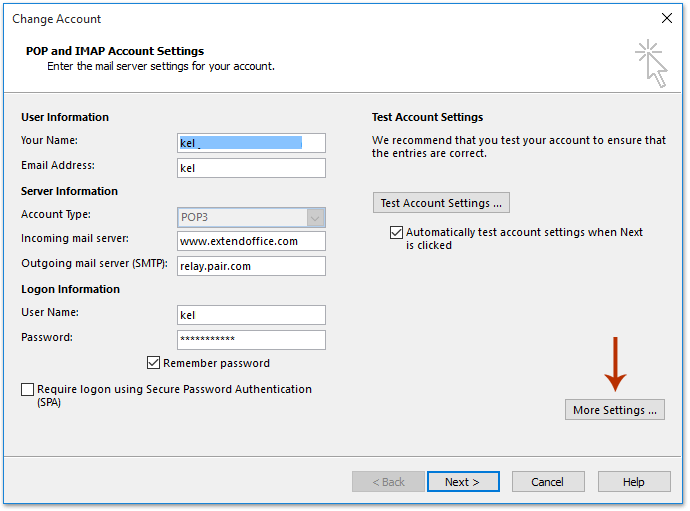The image size is (690, 511).
Task: Focus the User Name input box
Action: click(251, 315)
